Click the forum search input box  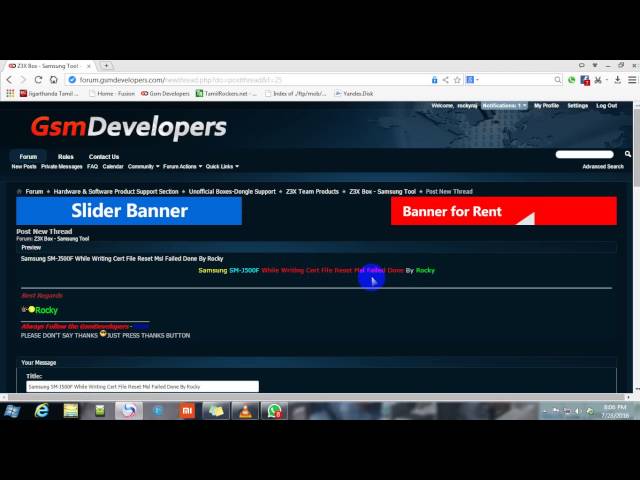(584, 154)
